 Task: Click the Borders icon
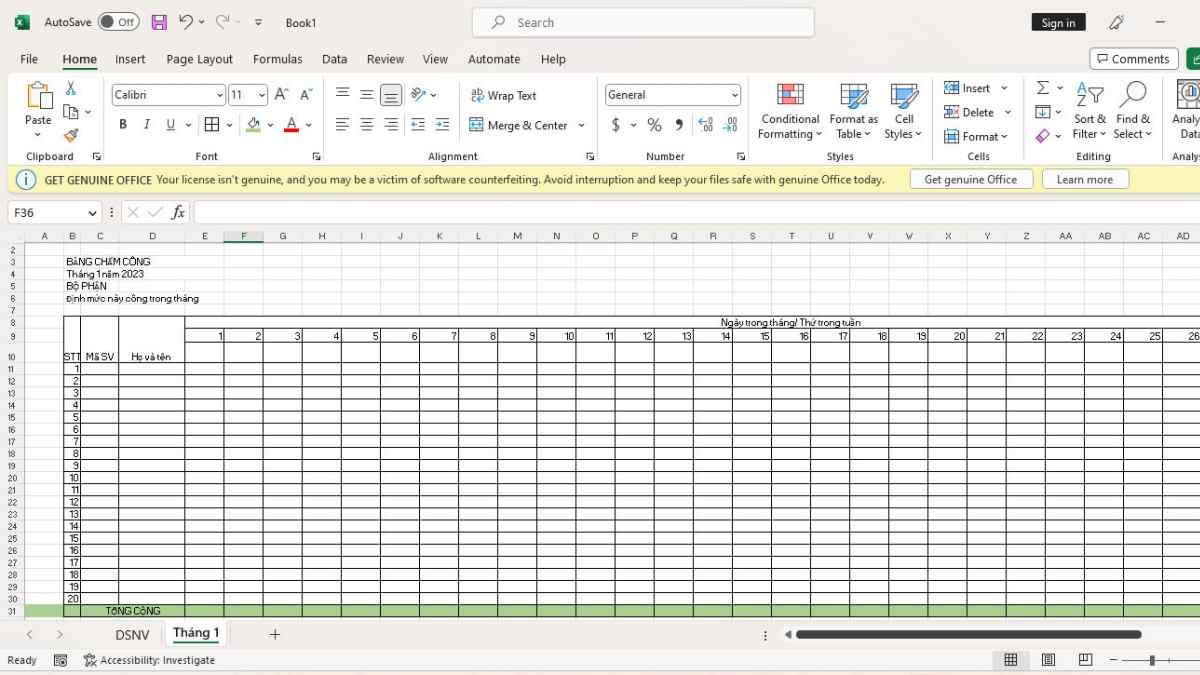coord(212,125)
